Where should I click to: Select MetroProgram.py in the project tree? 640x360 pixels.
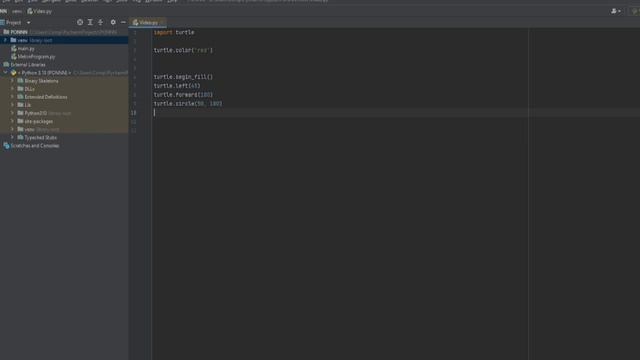pos(36,57)
